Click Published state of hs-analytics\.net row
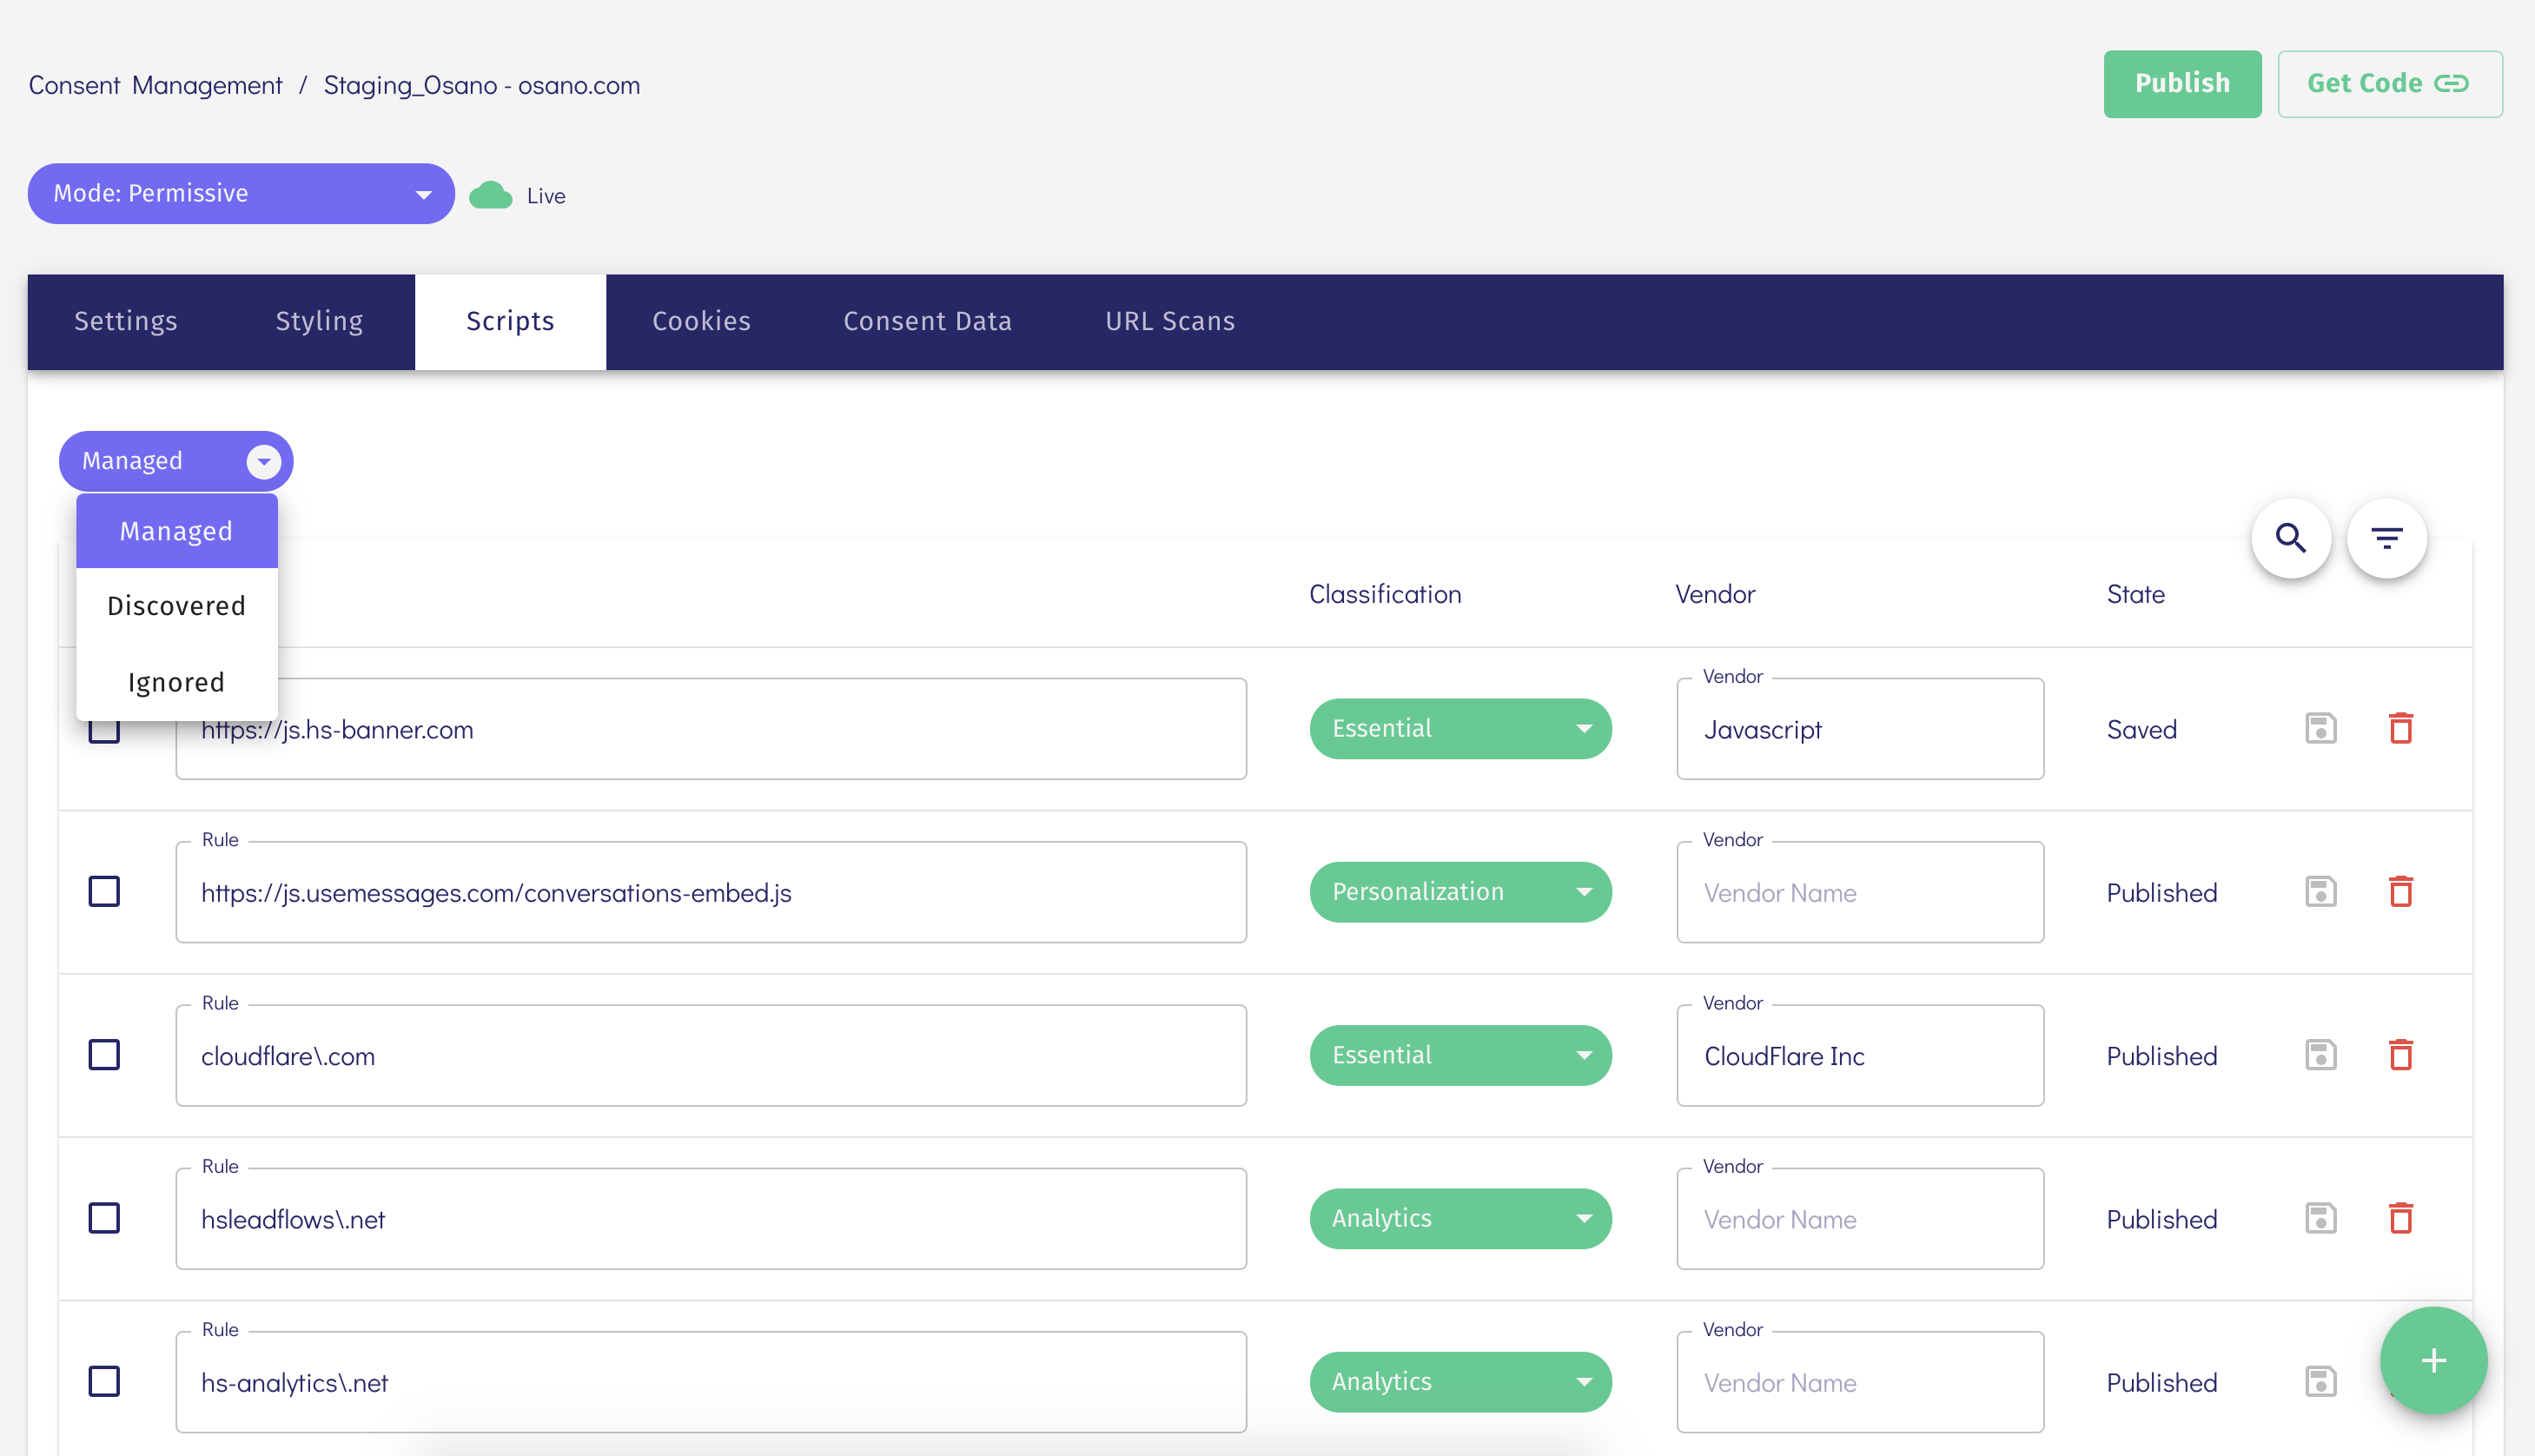Image resolution: width=2535 pixels, height=1456 pixels. click(x=2161, y=1382)
